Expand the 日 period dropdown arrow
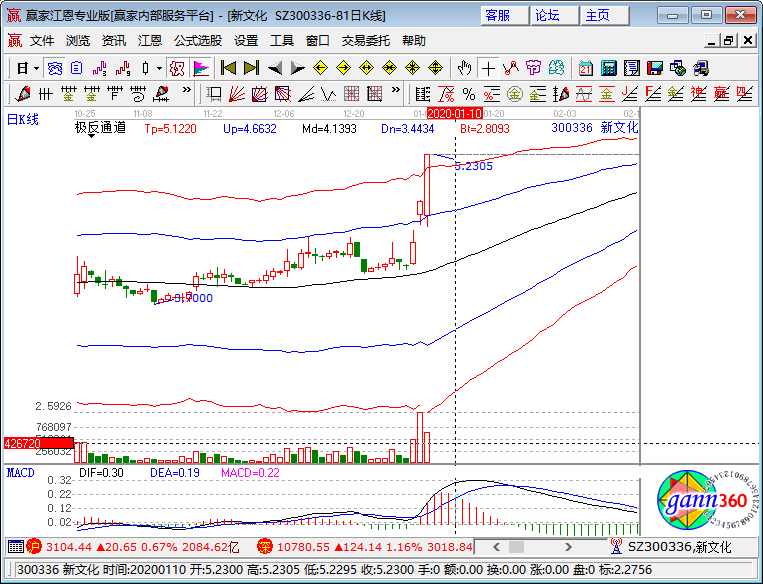763x584 pixels. tap(36, 69)
